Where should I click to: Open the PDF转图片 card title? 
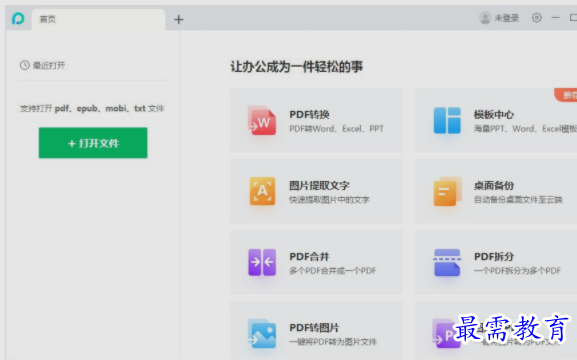click(x=314, y=328)
